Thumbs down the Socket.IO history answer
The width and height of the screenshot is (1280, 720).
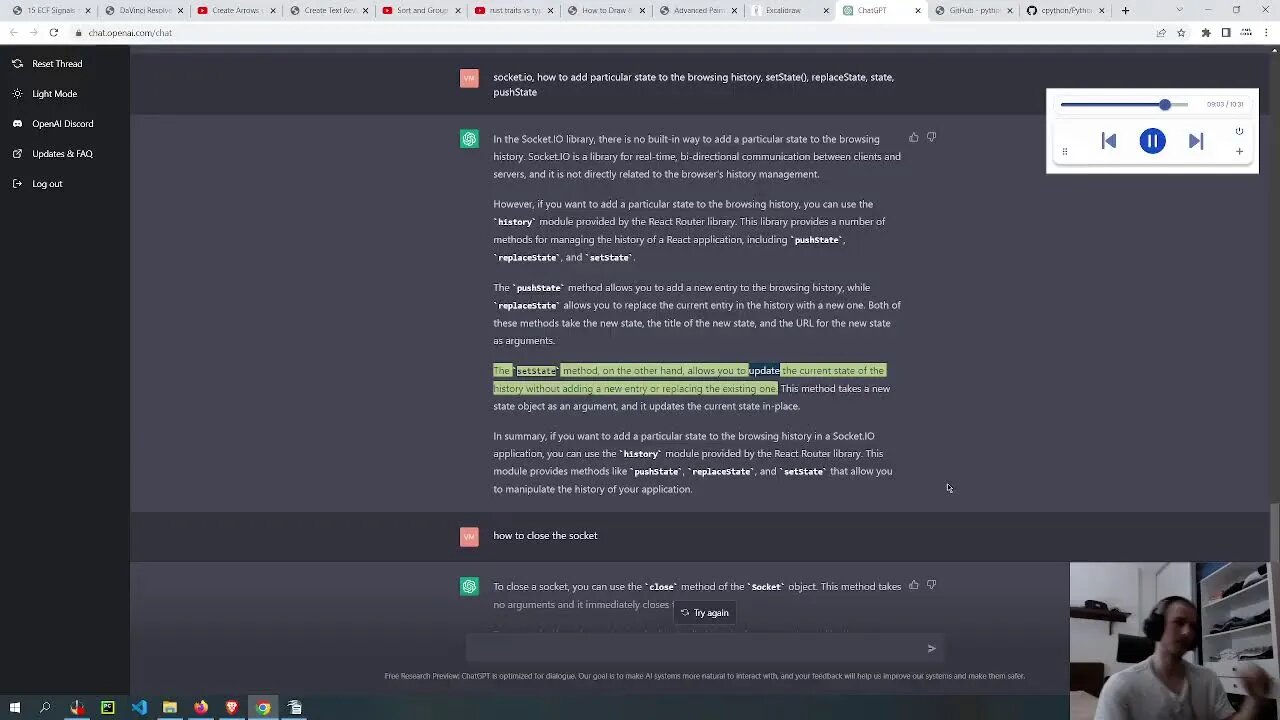pos(931,137)
